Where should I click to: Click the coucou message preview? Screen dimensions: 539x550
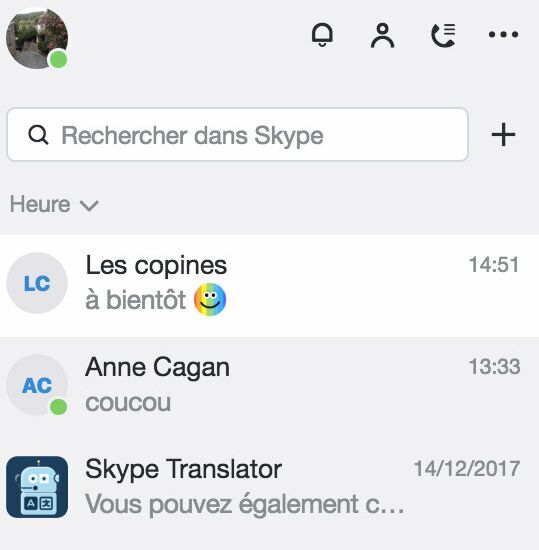(x=128, y=403)
